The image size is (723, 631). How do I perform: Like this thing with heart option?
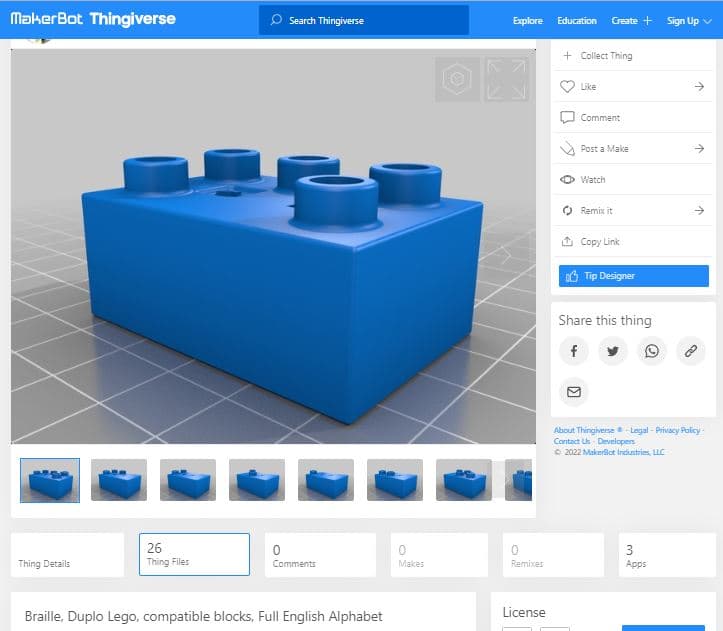click(x=632, y=87)
